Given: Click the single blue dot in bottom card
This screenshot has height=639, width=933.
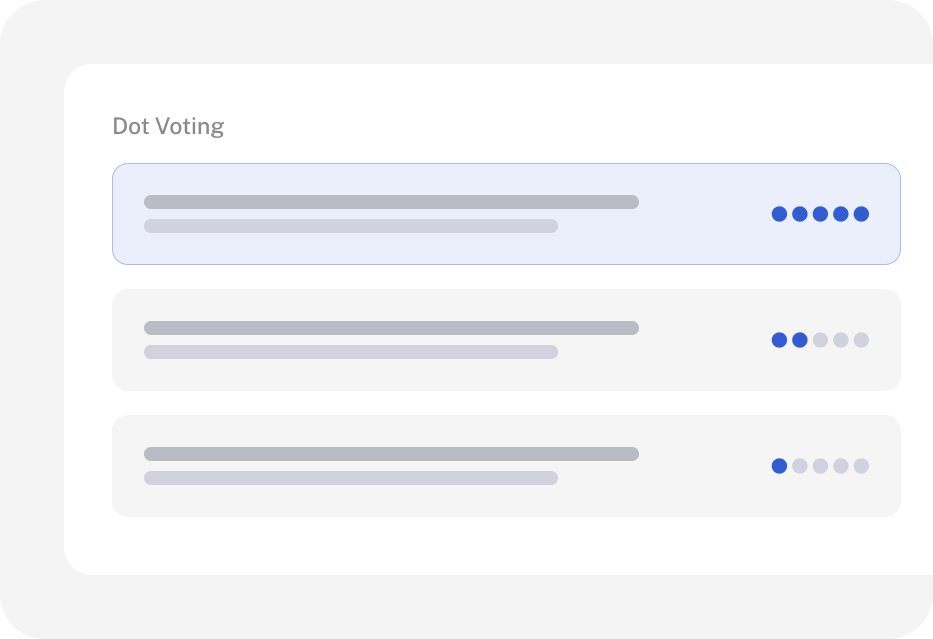Looking at the screenshot, I should [779, 466].
